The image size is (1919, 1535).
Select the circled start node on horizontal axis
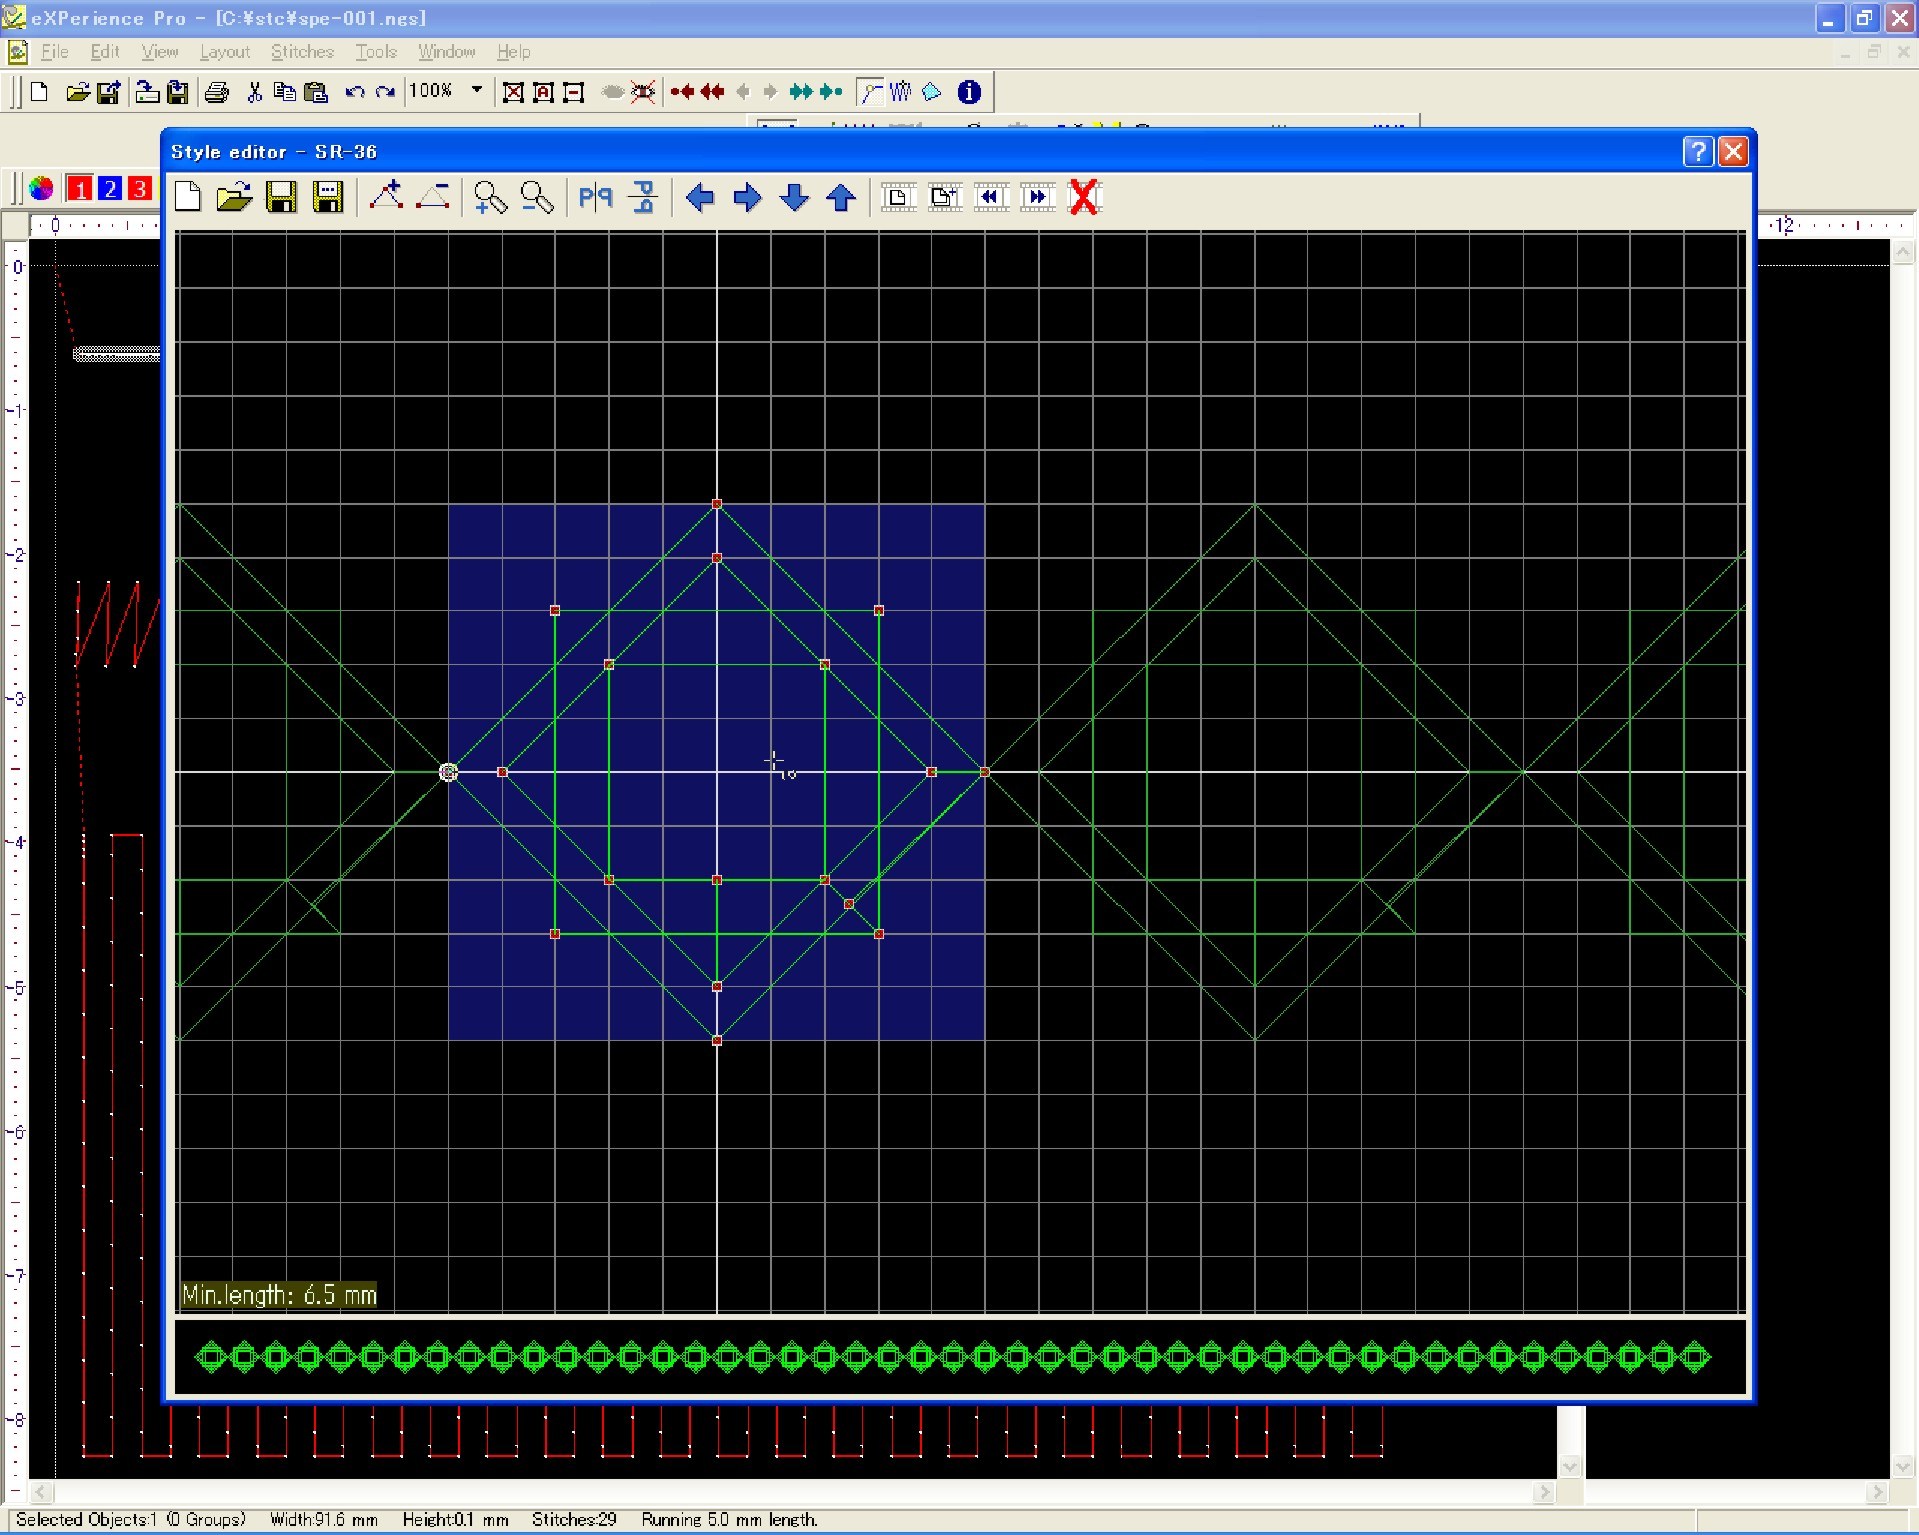448,772
